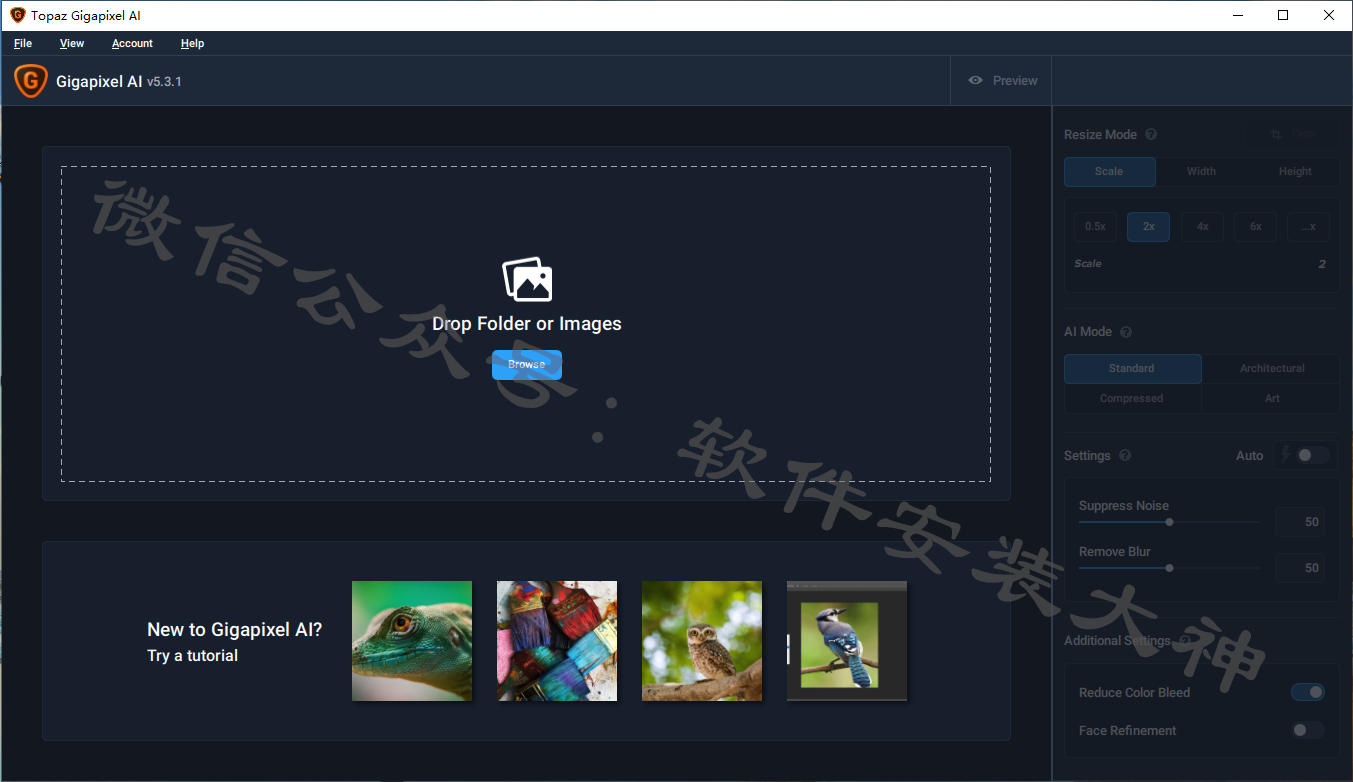Screen dimensions: 1353x782
Task: Choose the 6x scale option
Action: (x=1255, y=227)
